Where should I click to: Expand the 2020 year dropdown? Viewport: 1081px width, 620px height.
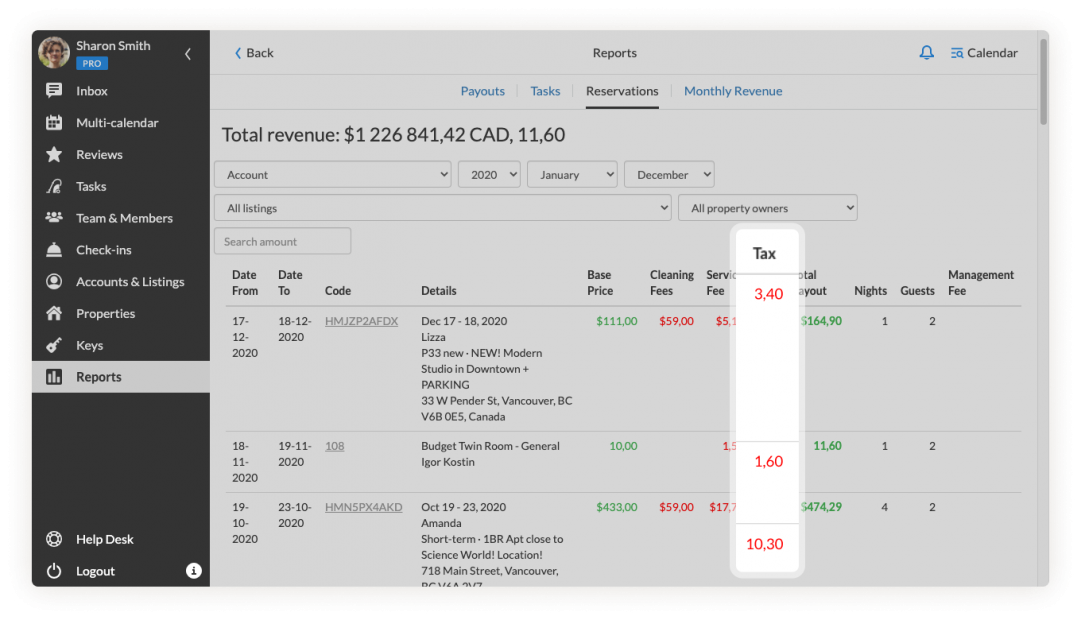coord(489,175)
